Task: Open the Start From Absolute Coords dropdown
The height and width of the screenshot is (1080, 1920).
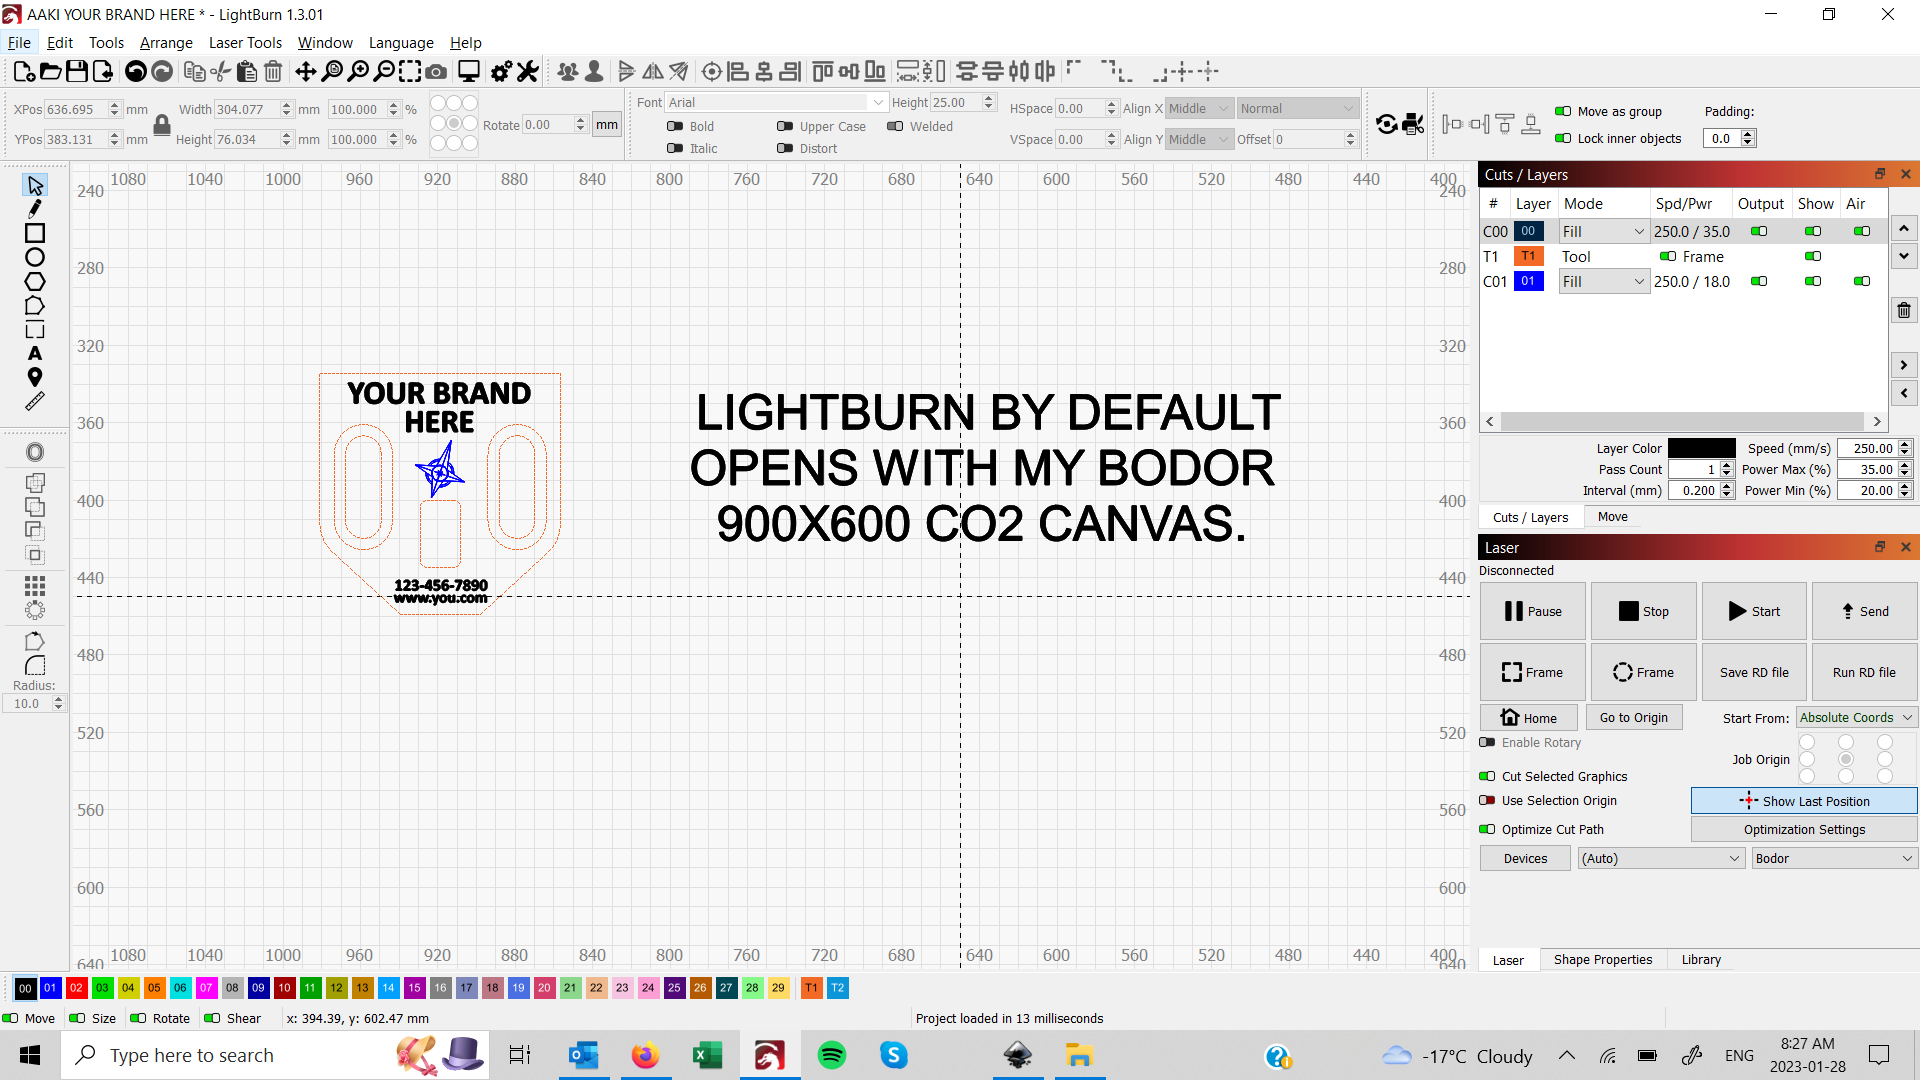Action: [1856, 717]
